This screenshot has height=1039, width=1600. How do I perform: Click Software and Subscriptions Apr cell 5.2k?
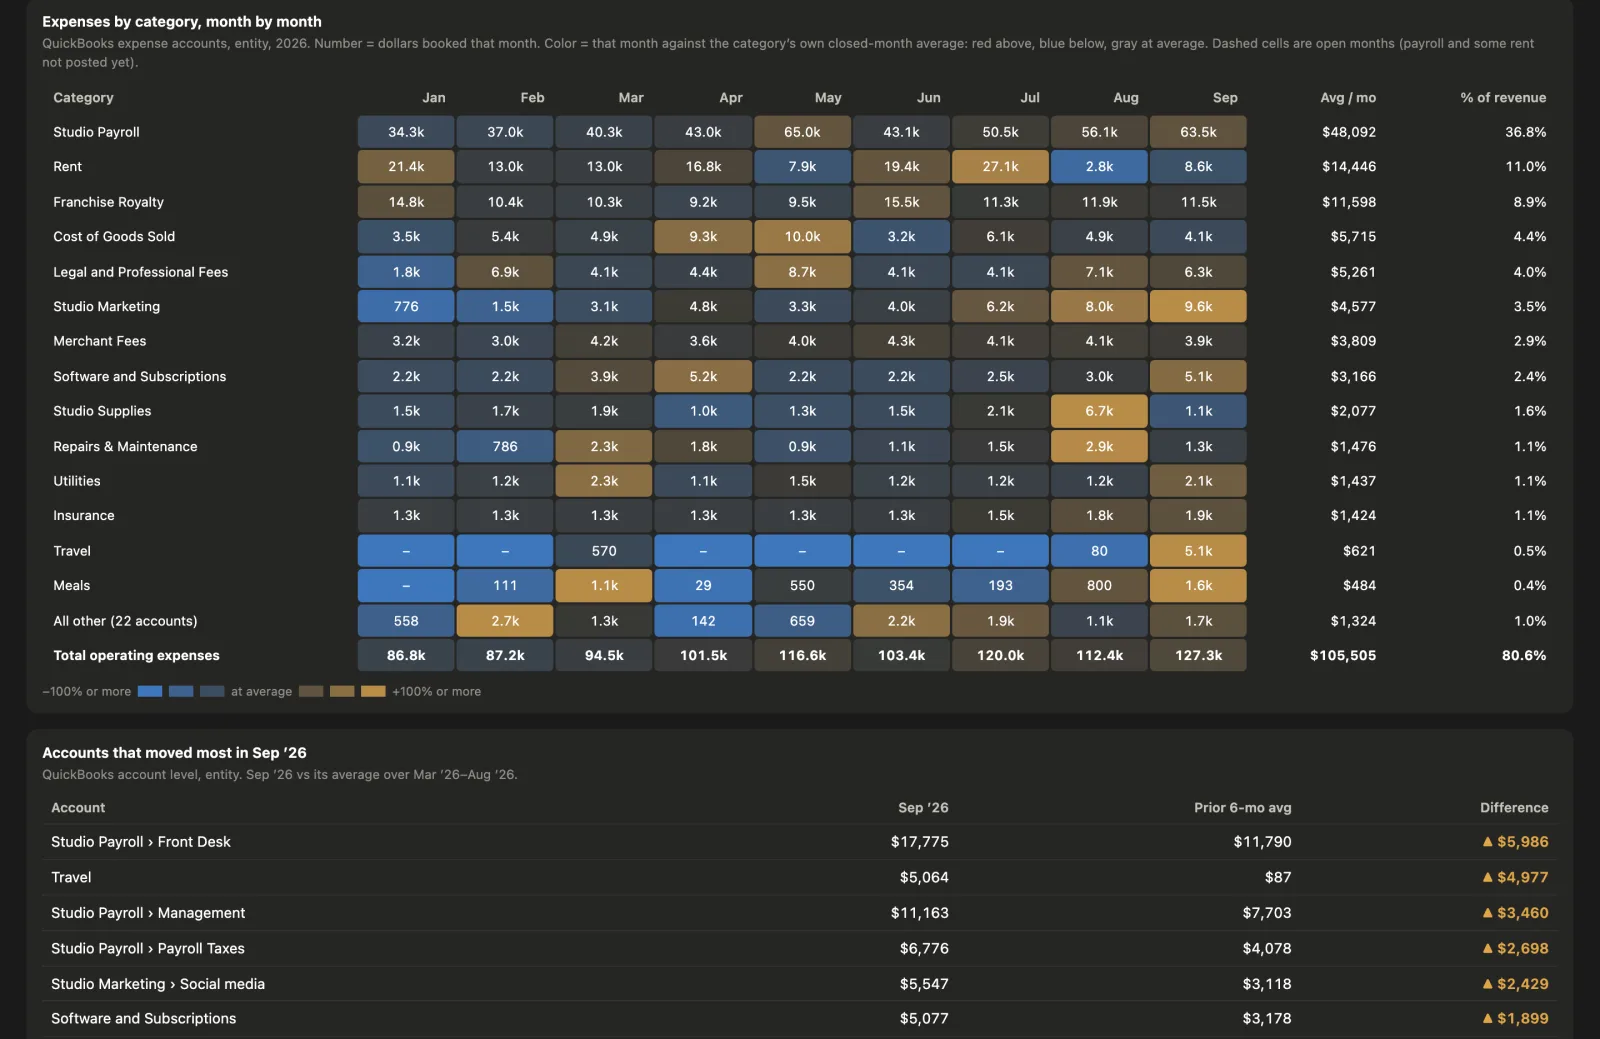click(x=703, y=376)
